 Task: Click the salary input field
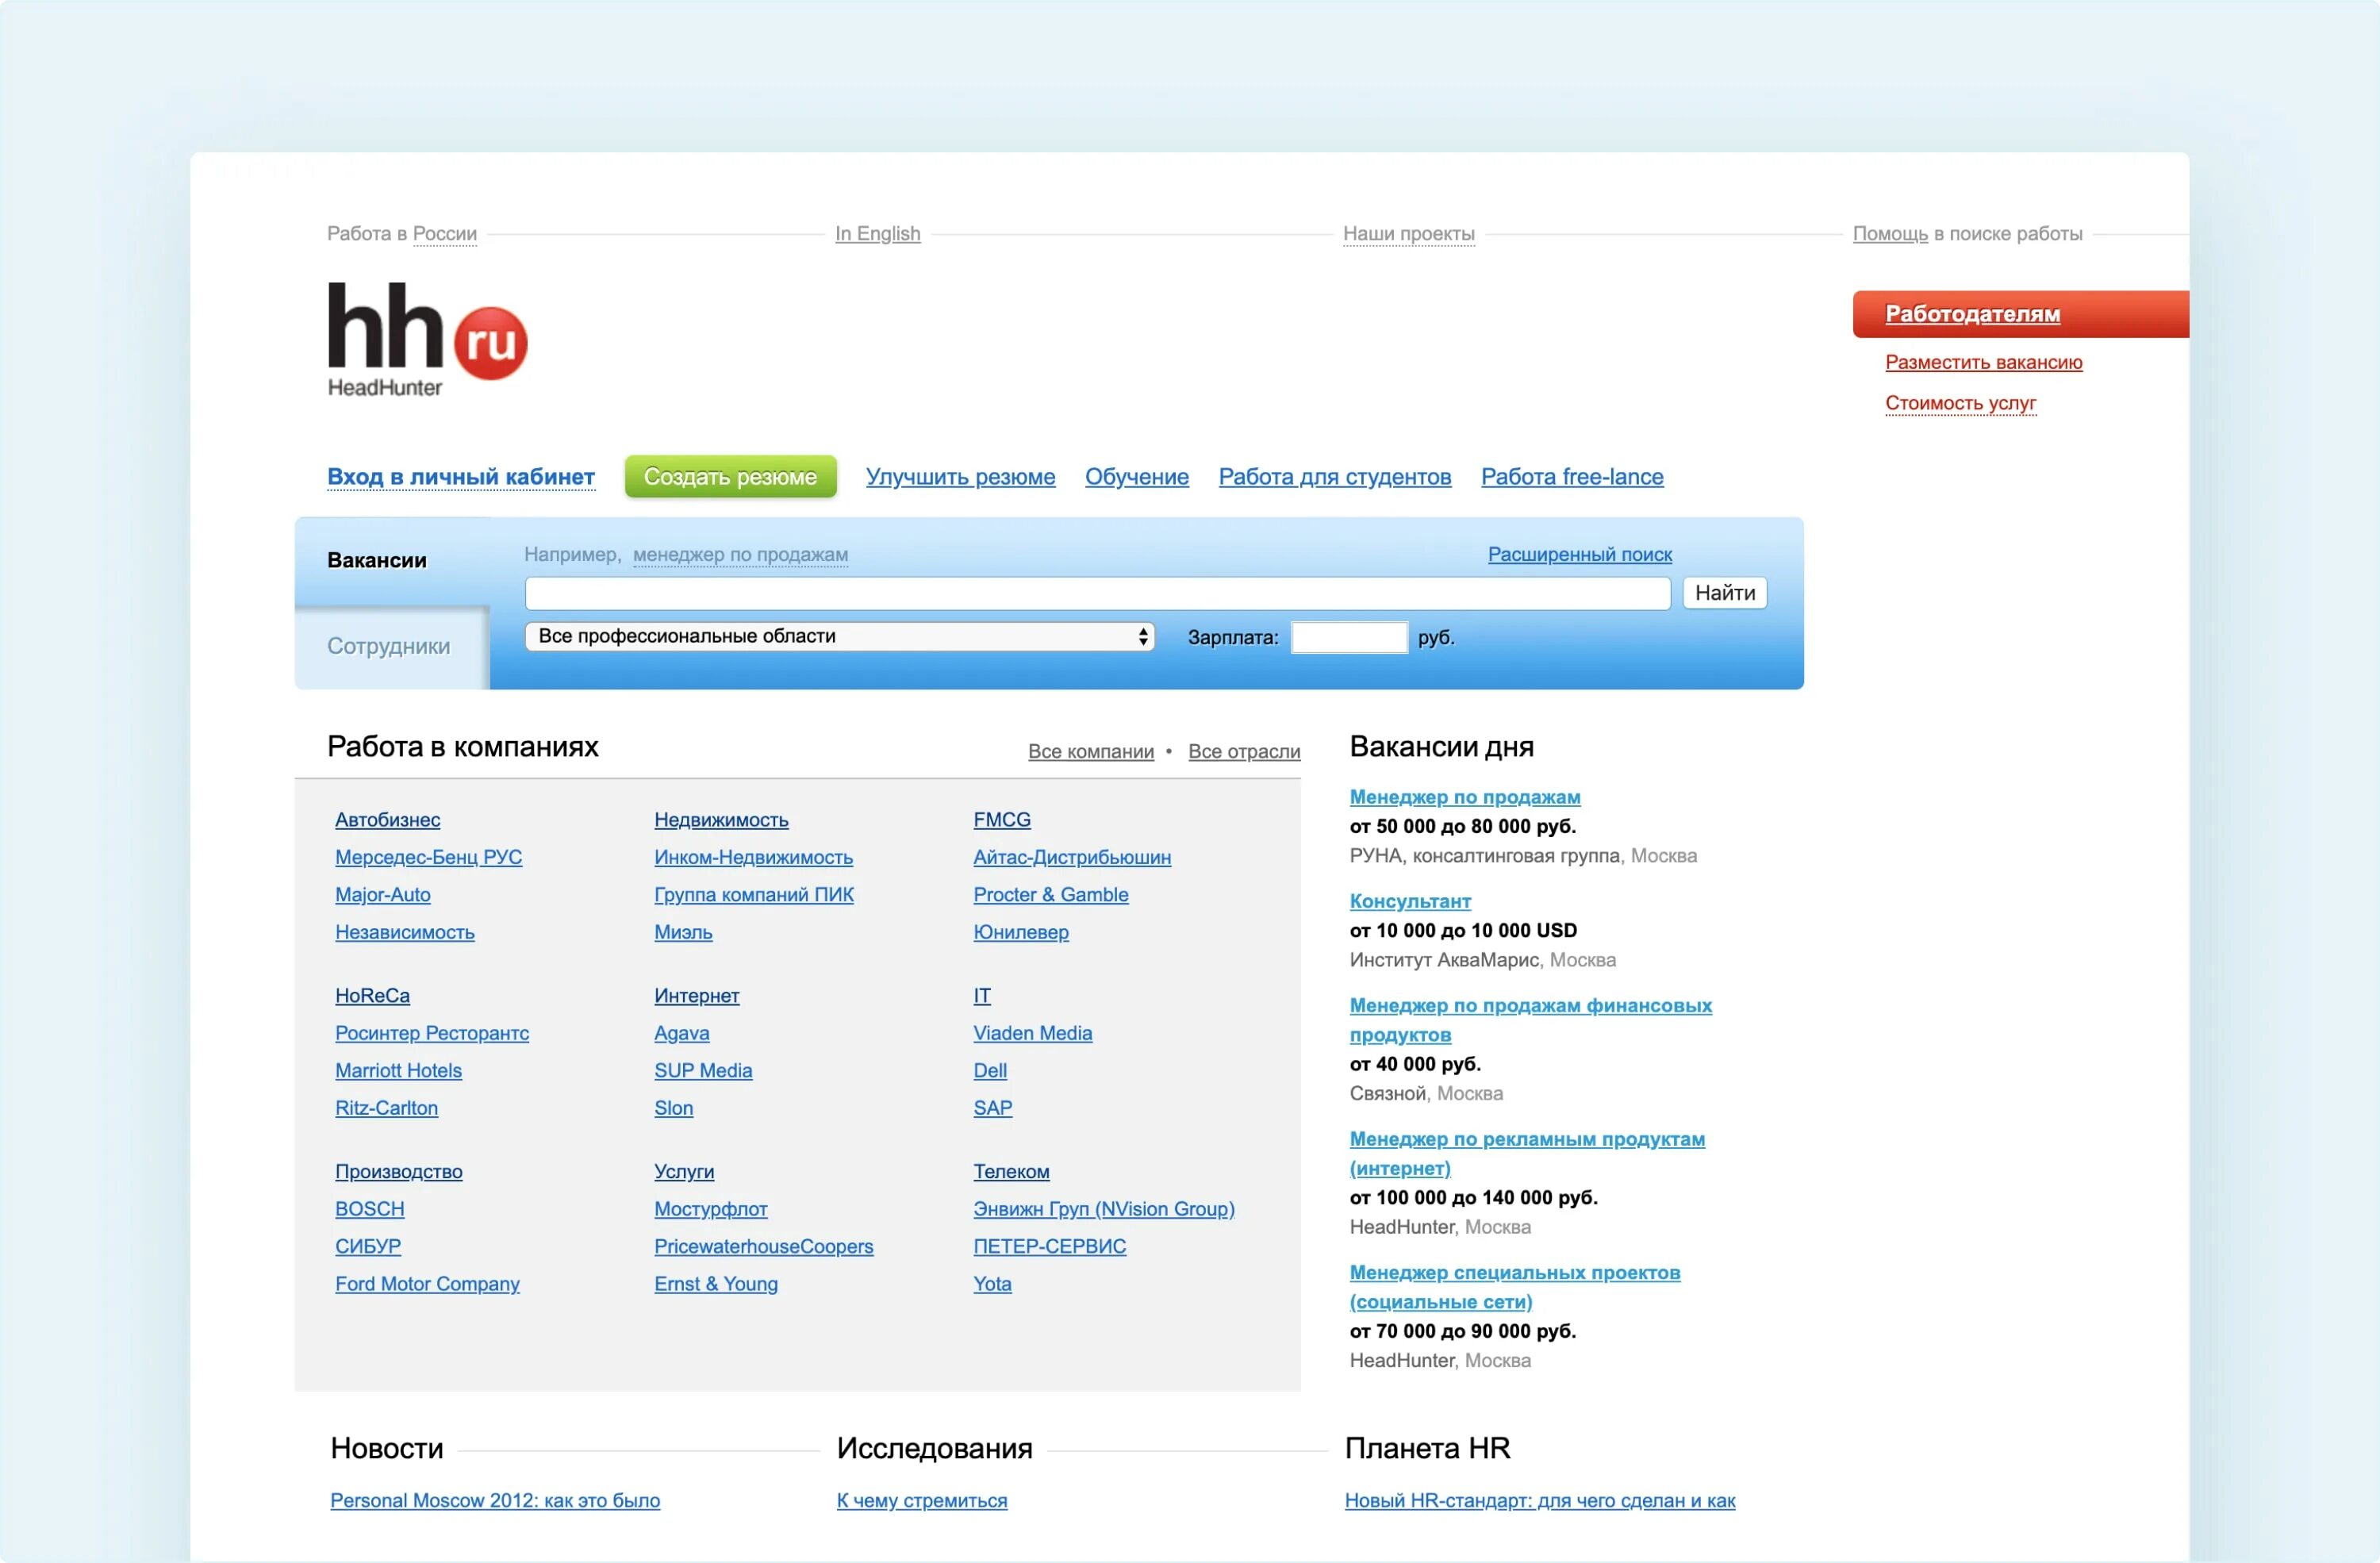pos(1349,637)
